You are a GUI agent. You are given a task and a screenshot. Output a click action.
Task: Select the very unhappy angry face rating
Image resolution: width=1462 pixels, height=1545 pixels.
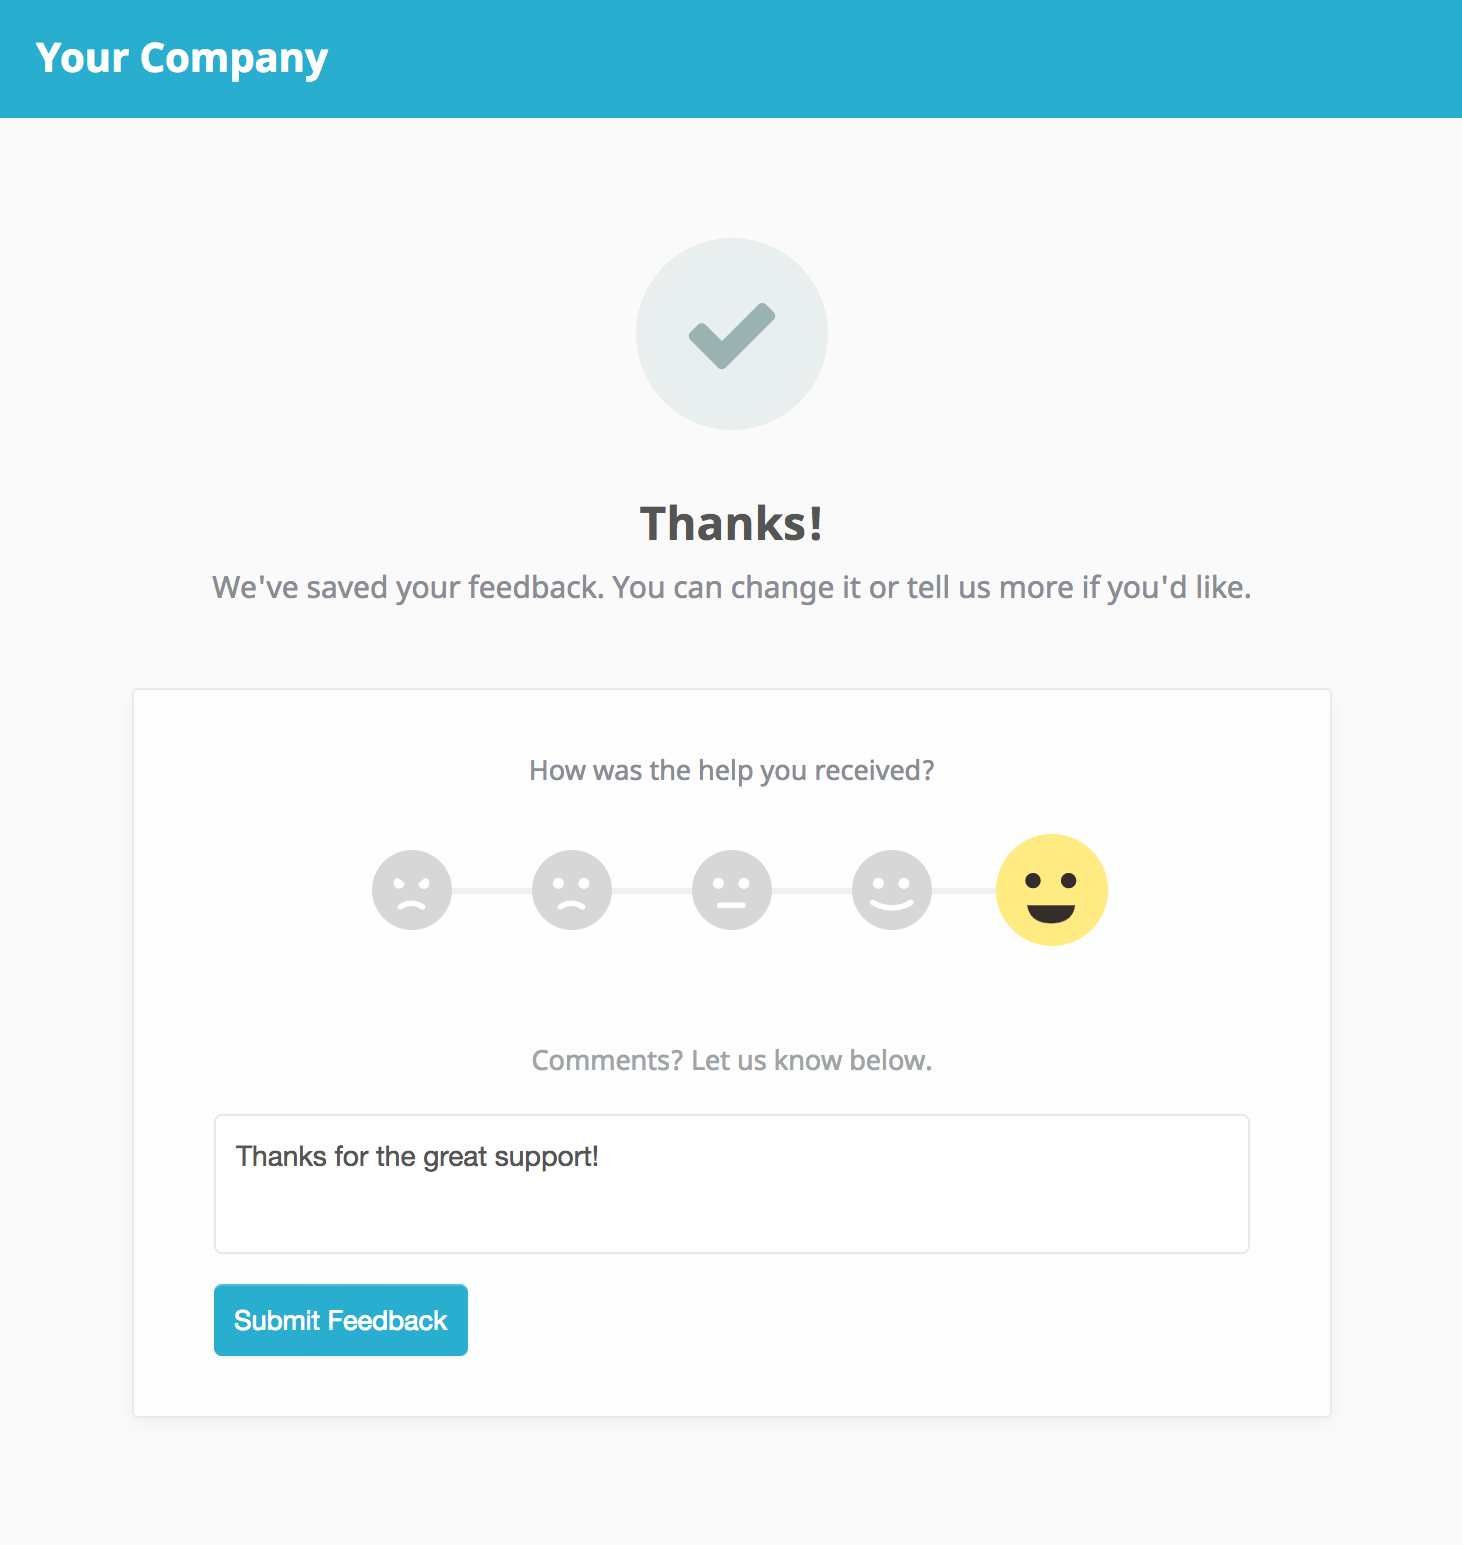click(x=412, y=890)
